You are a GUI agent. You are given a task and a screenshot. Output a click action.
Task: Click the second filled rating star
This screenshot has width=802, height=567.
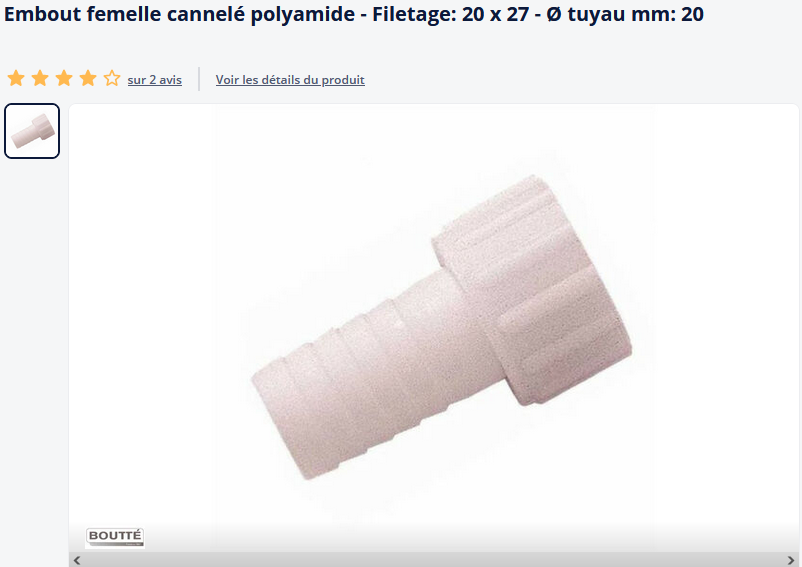[x=40, y=79]
